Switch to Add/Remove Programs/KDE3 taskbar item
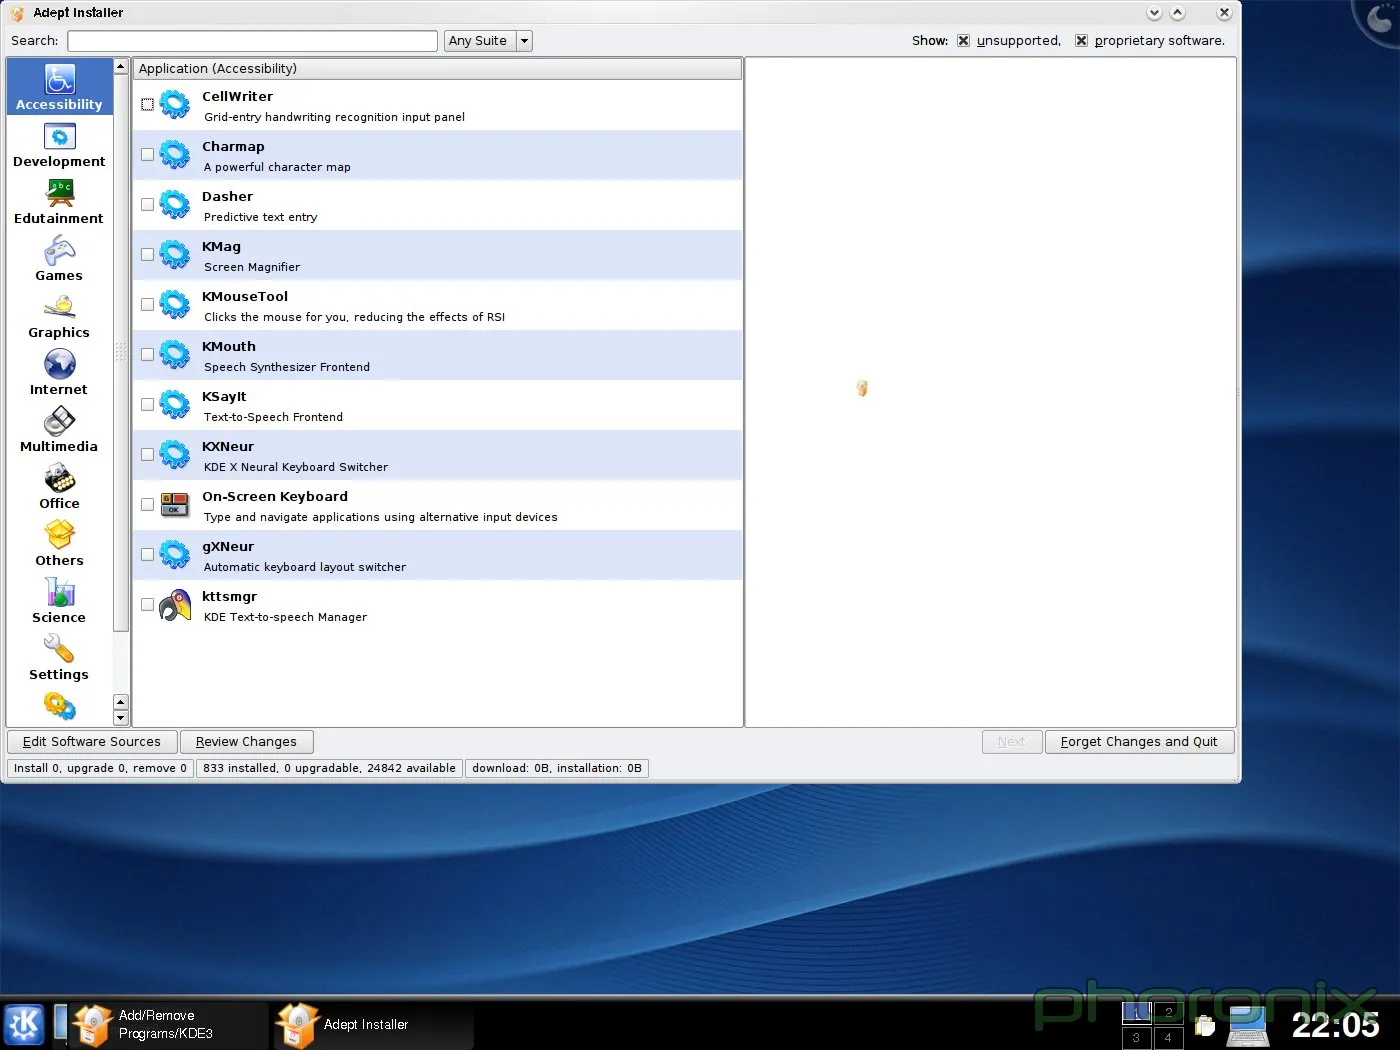 (170, 1025)
